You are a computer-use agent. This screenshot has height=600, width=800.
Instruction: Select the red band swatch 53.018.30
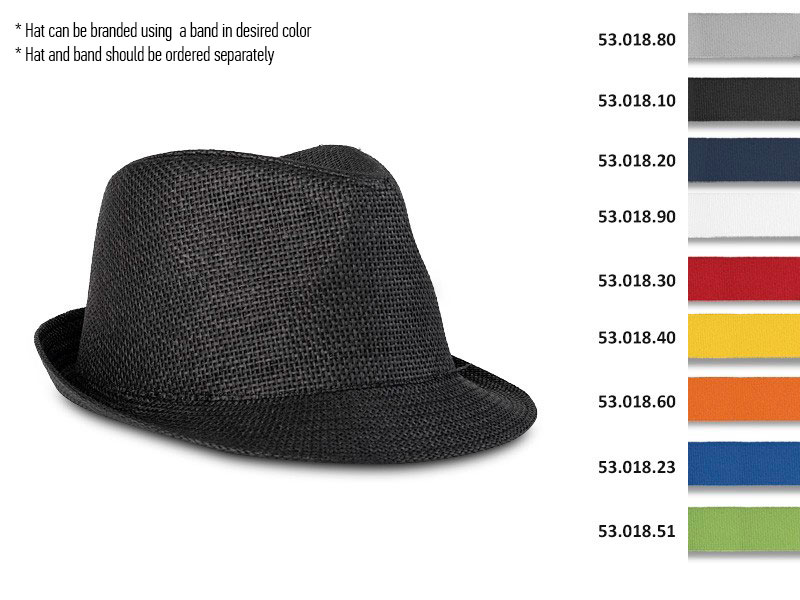744,279
